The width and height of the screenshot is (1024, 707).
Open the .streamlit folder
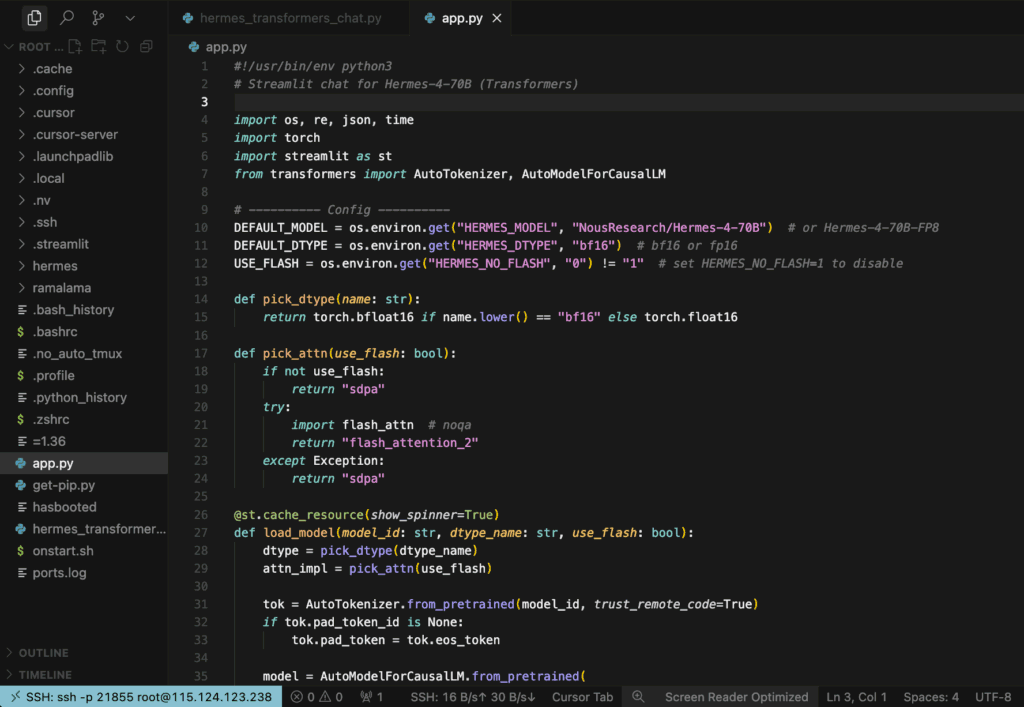click(84, 244)
